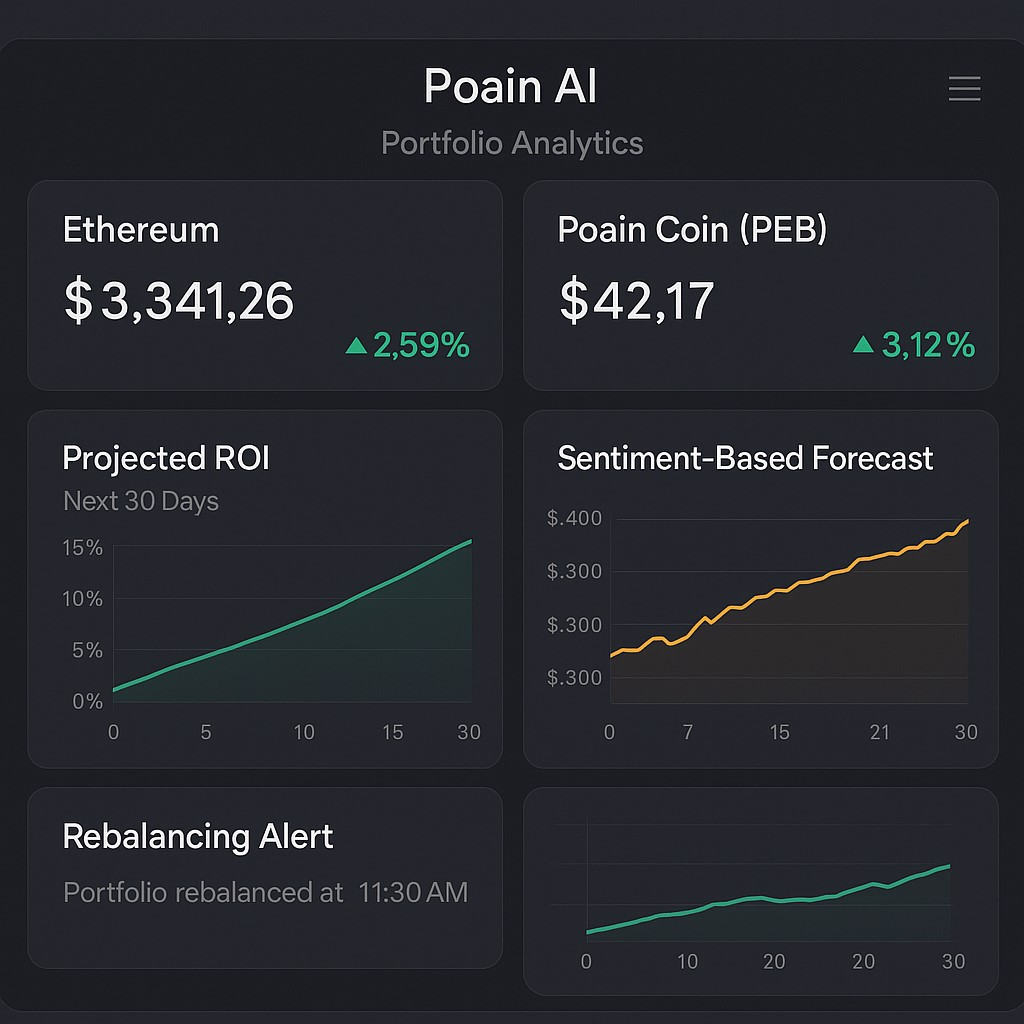Screen dimensions: 1024x1024
Task: Open the Poain Coin (PEB) card
Action: (760, 285)
